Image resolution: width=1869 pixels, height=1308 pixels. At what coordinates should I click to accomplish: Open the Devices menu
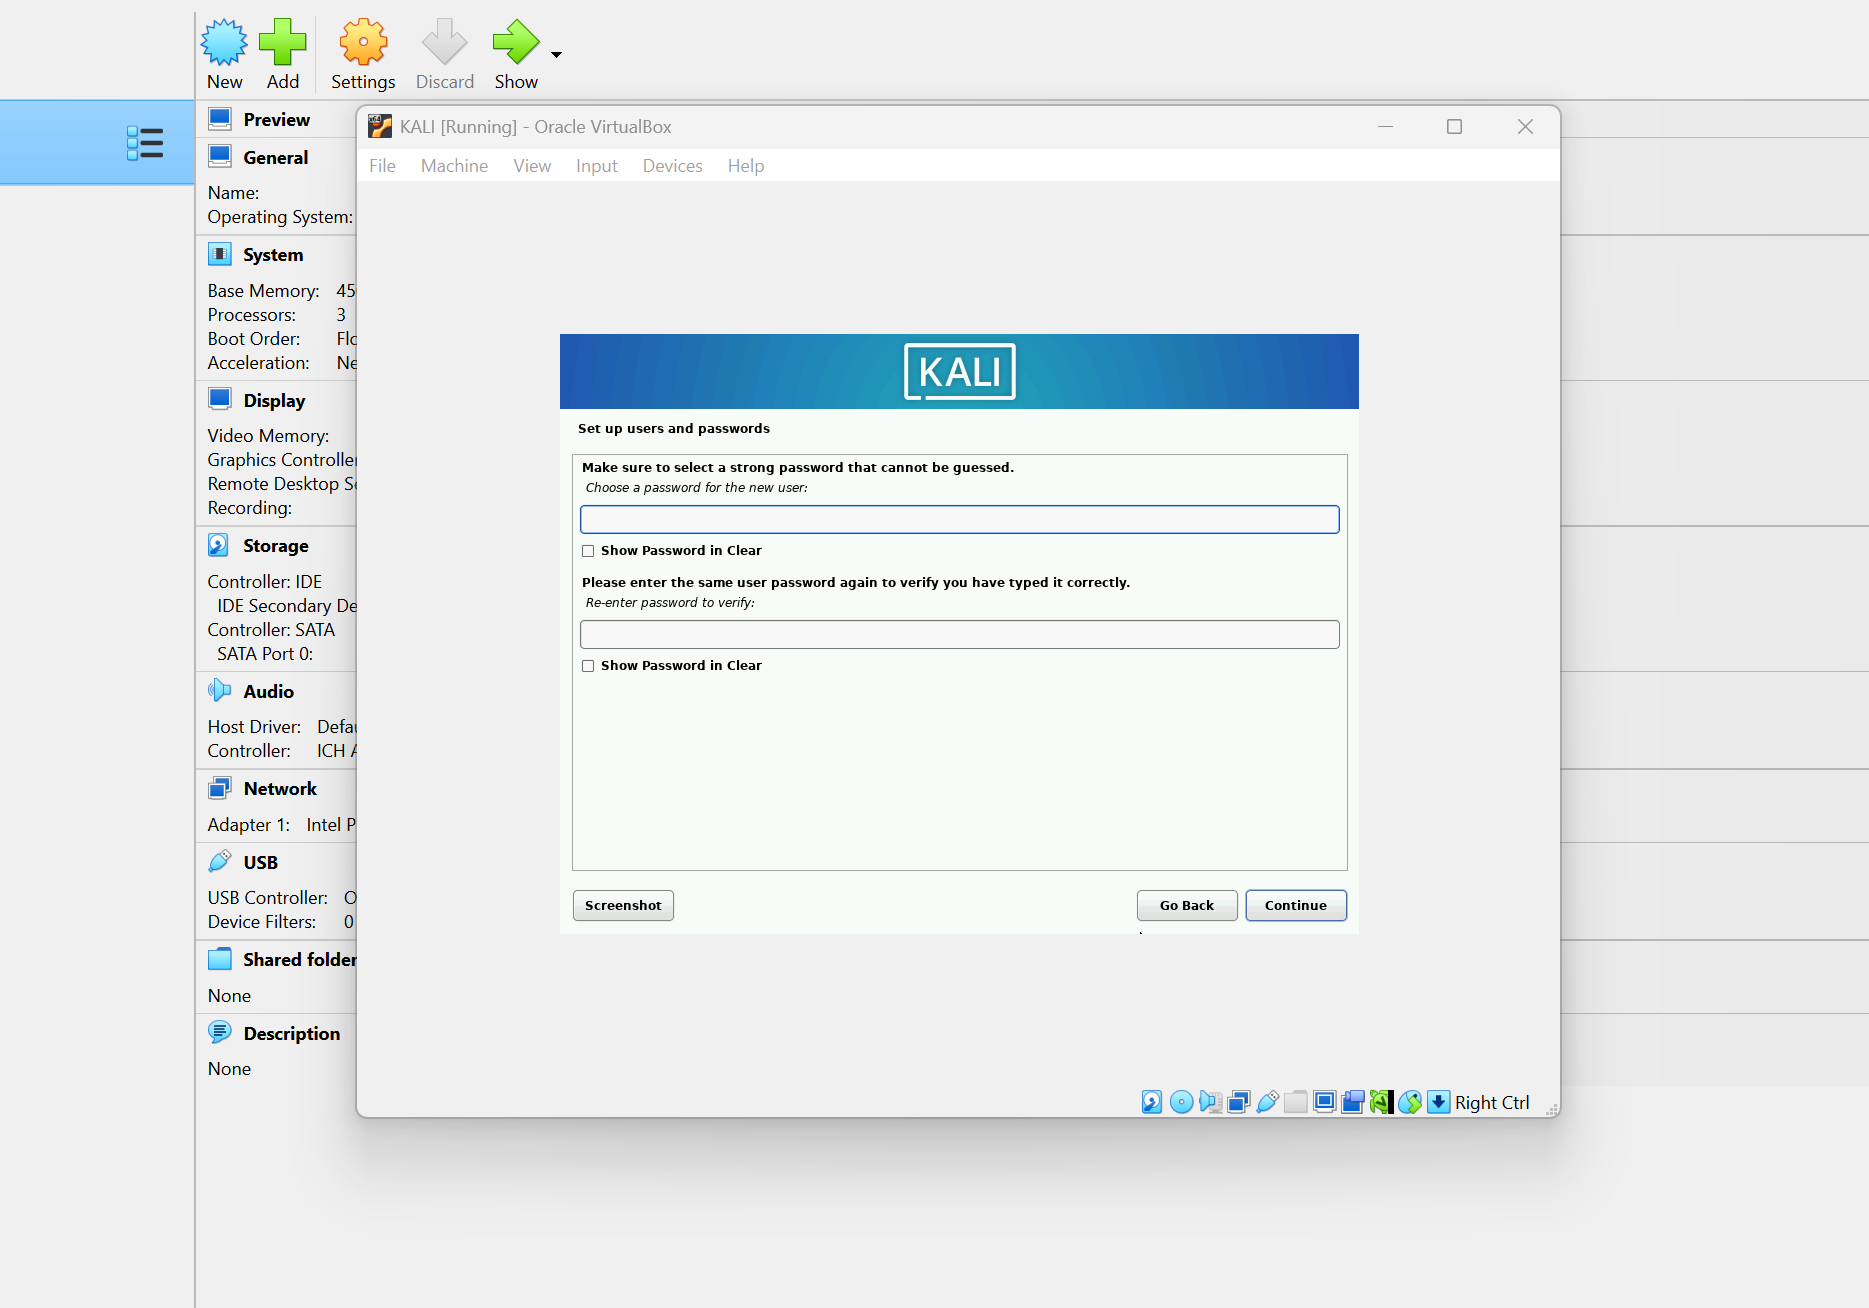coord(672,166)
